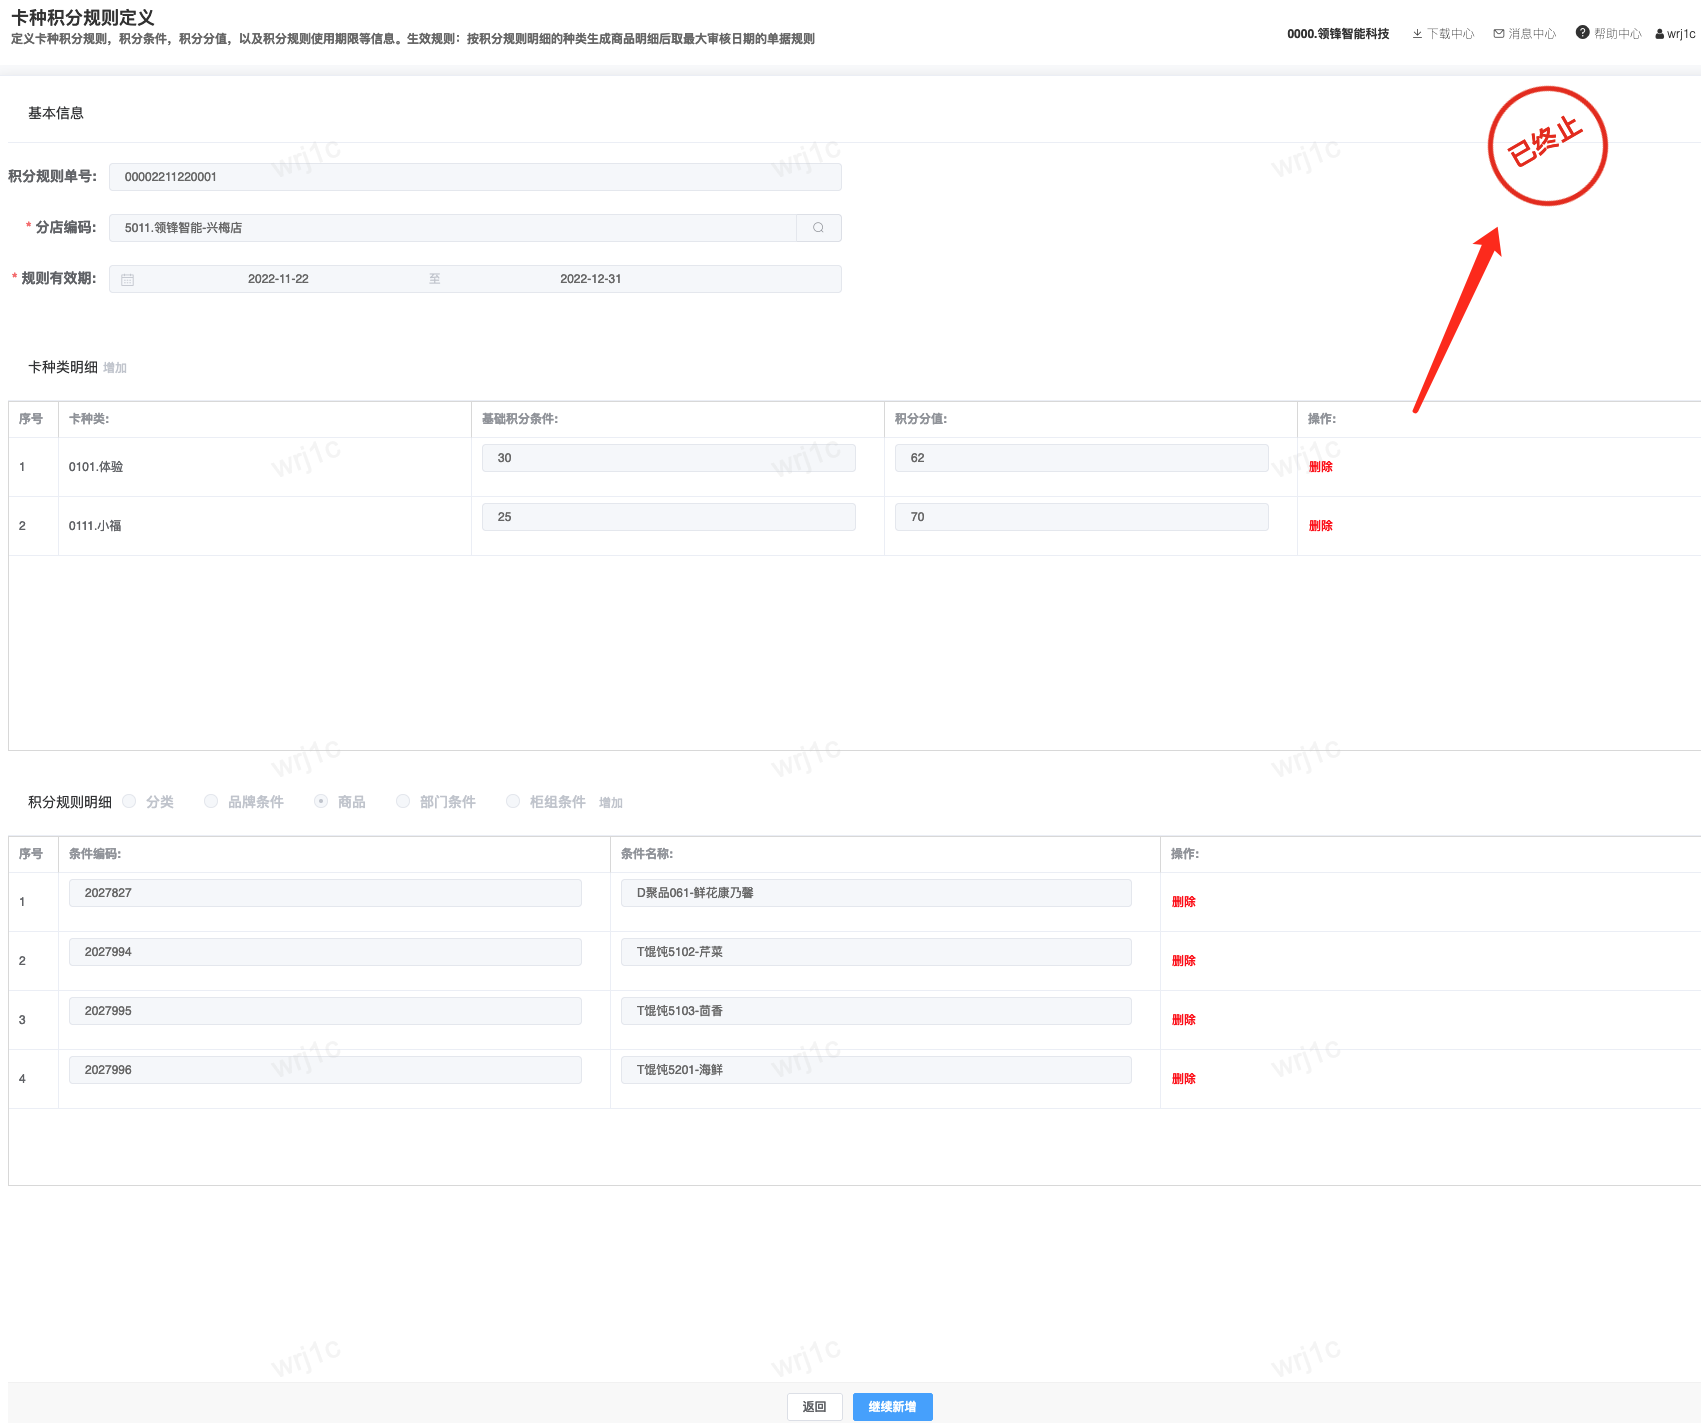Image resolution: width=1701 pixels, height=1423 pixels.
Task: Delete the 0101.体验 card type row
Action: 1321,467
